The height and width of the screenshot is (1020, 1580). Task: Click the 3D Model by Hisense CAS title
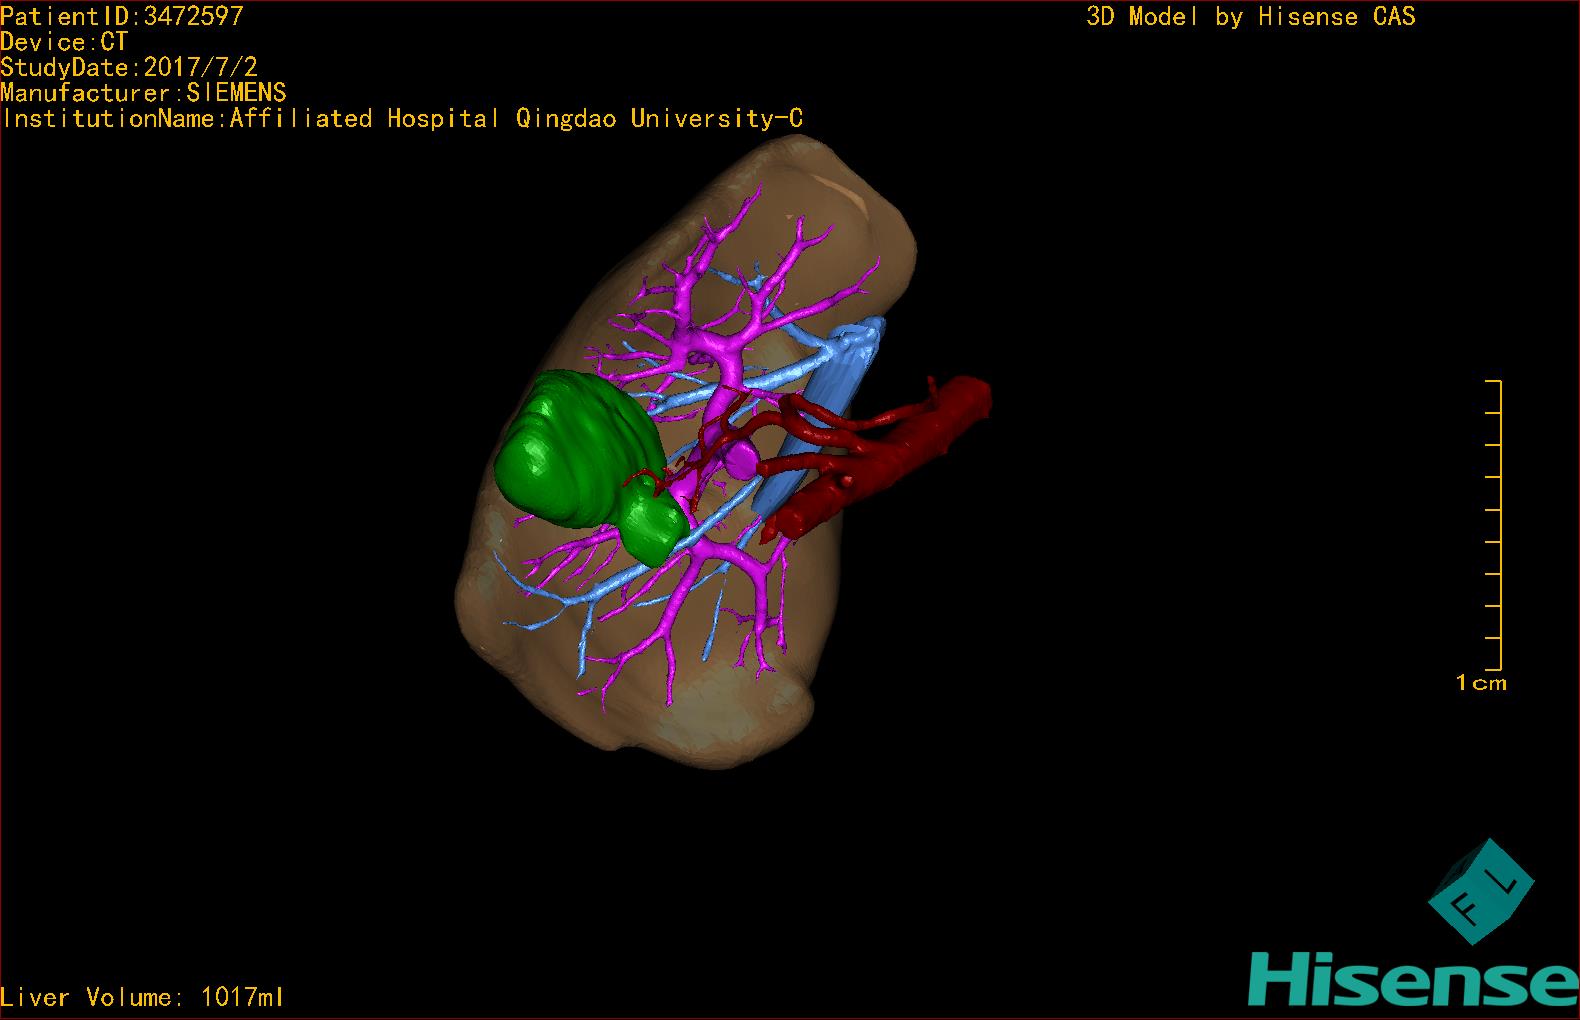(1251, 16)
